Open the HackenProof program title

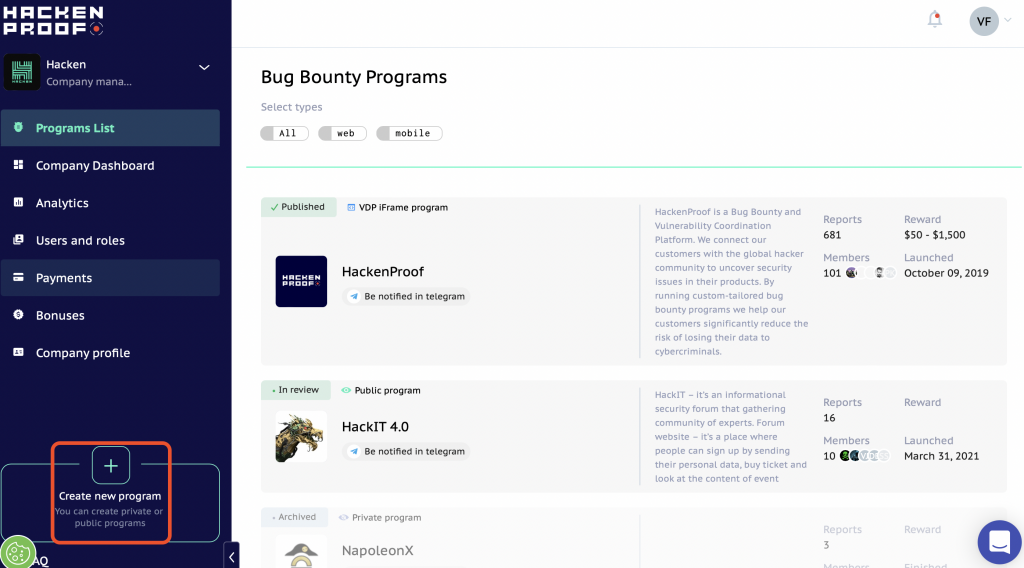(x=383, y=272)
